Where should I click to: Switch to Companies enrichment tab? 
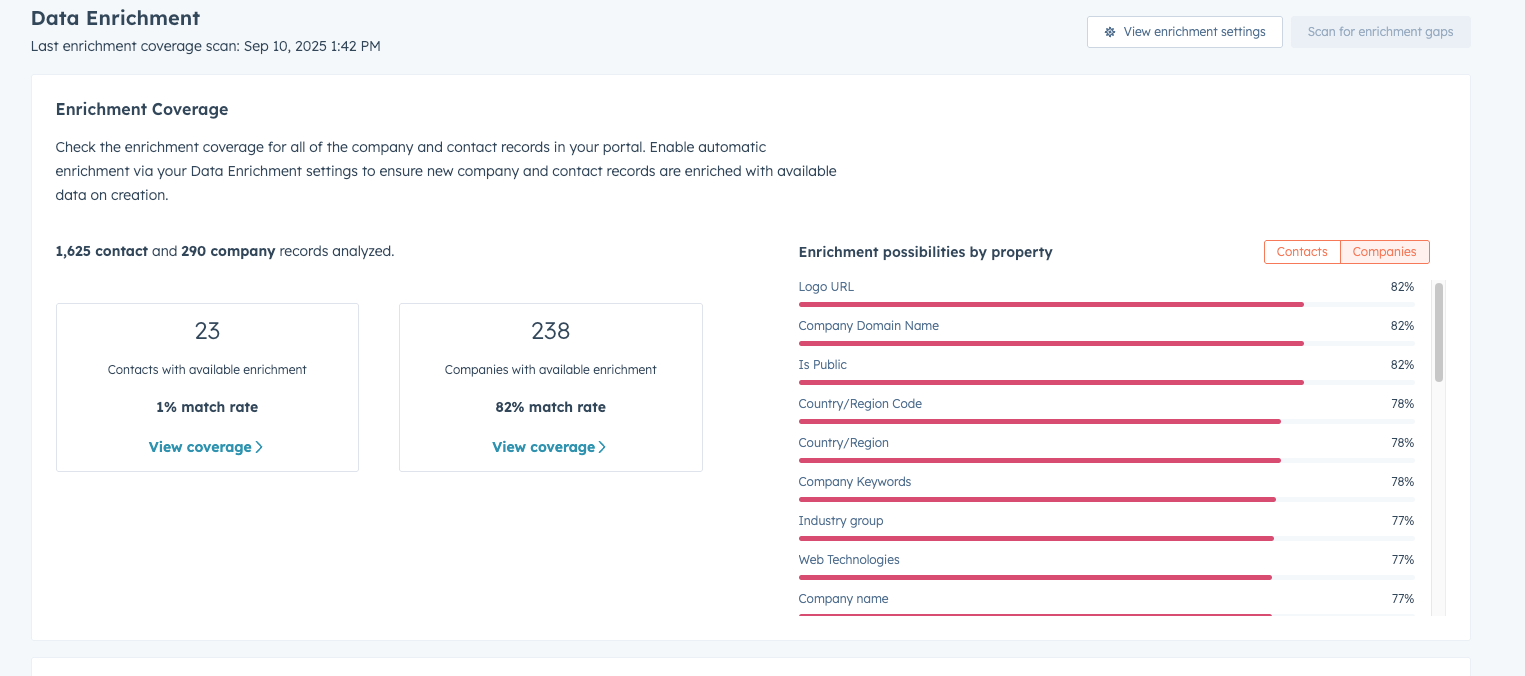[x=1385, y=252]
